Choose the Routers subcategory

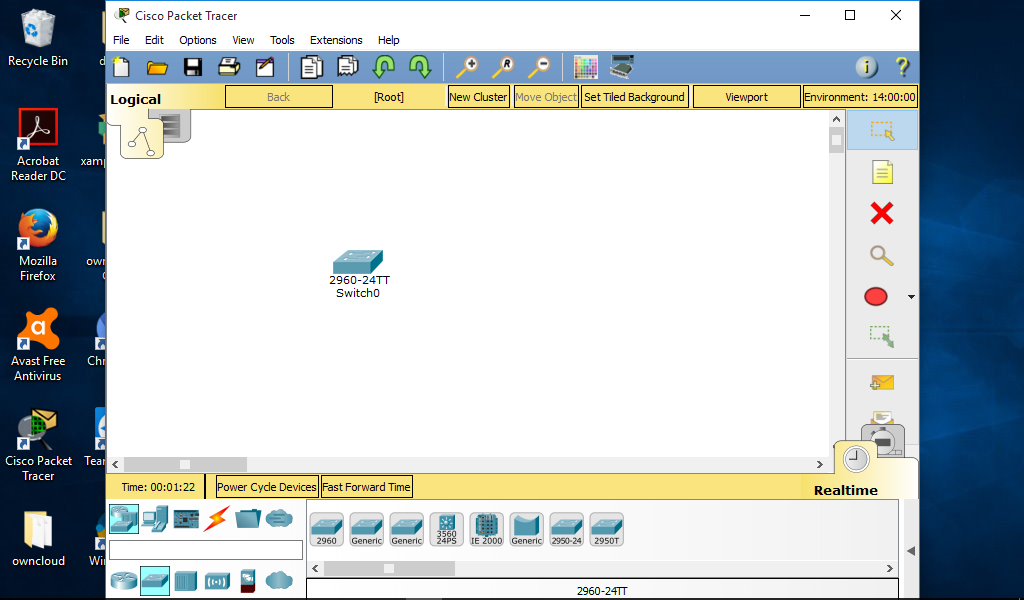[124, 580]
